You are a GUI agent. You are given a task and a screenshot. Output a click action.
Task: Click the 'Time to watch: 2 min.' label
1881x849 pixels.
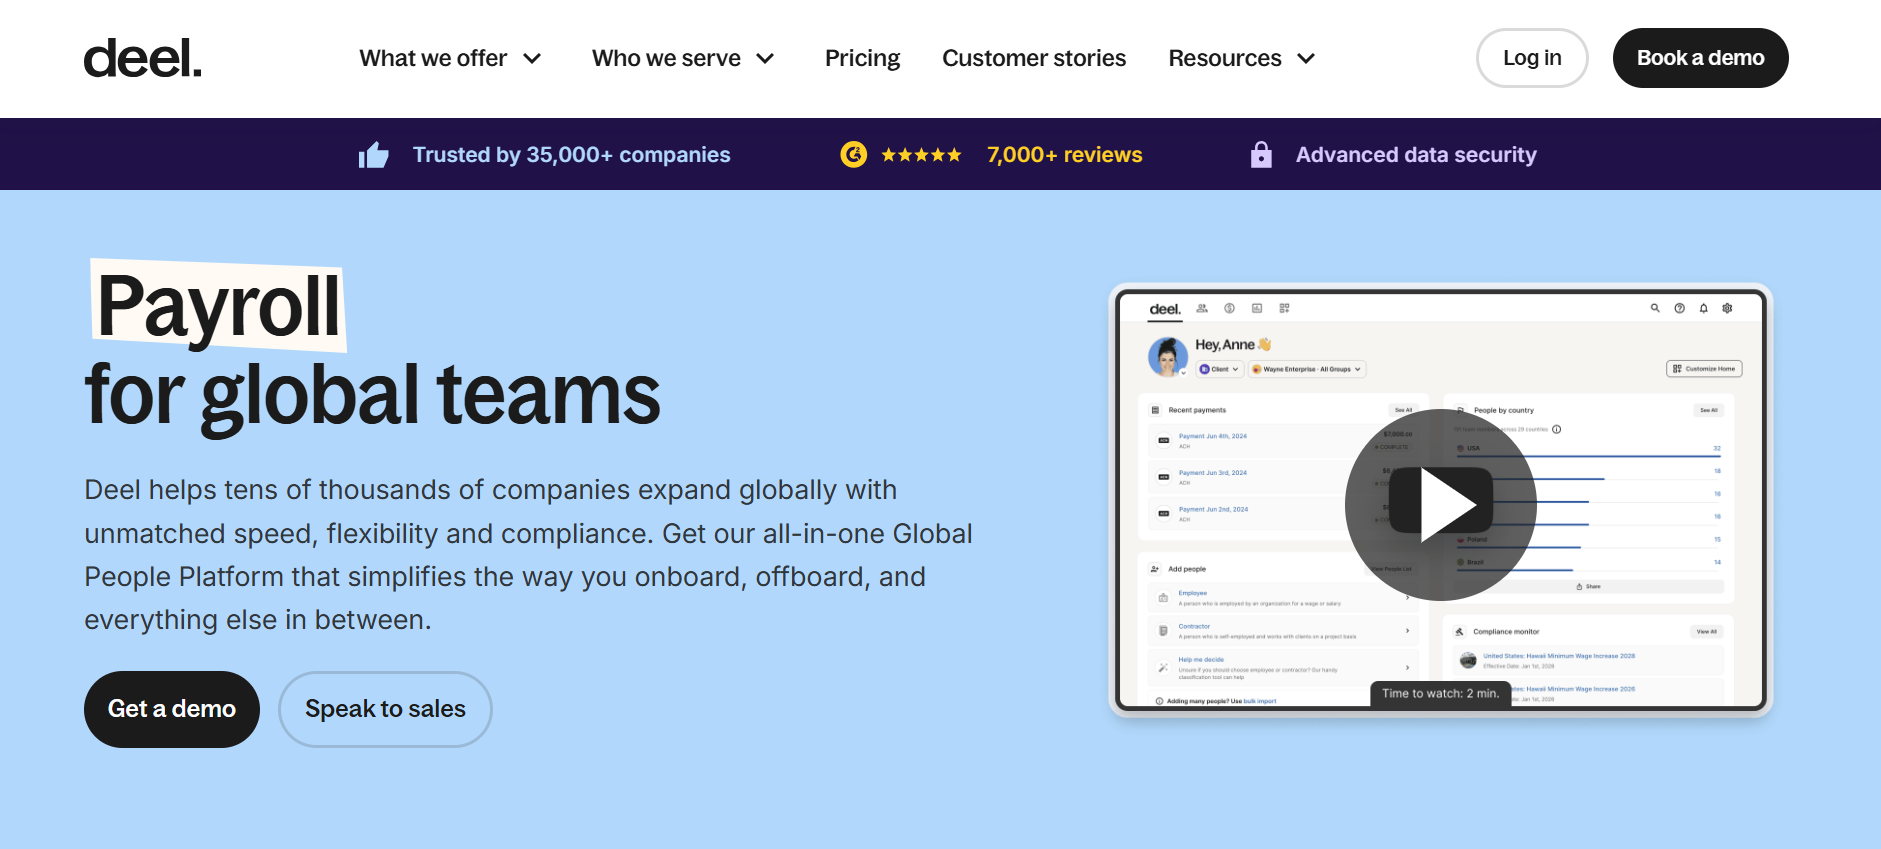[x=1440, y=693]
